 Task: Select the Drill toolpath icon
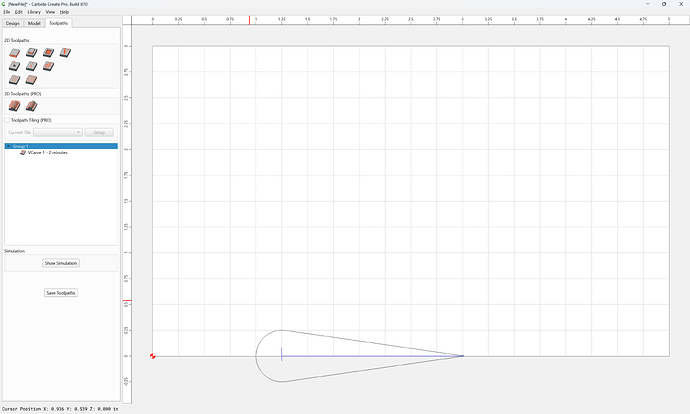pos(15,66)
